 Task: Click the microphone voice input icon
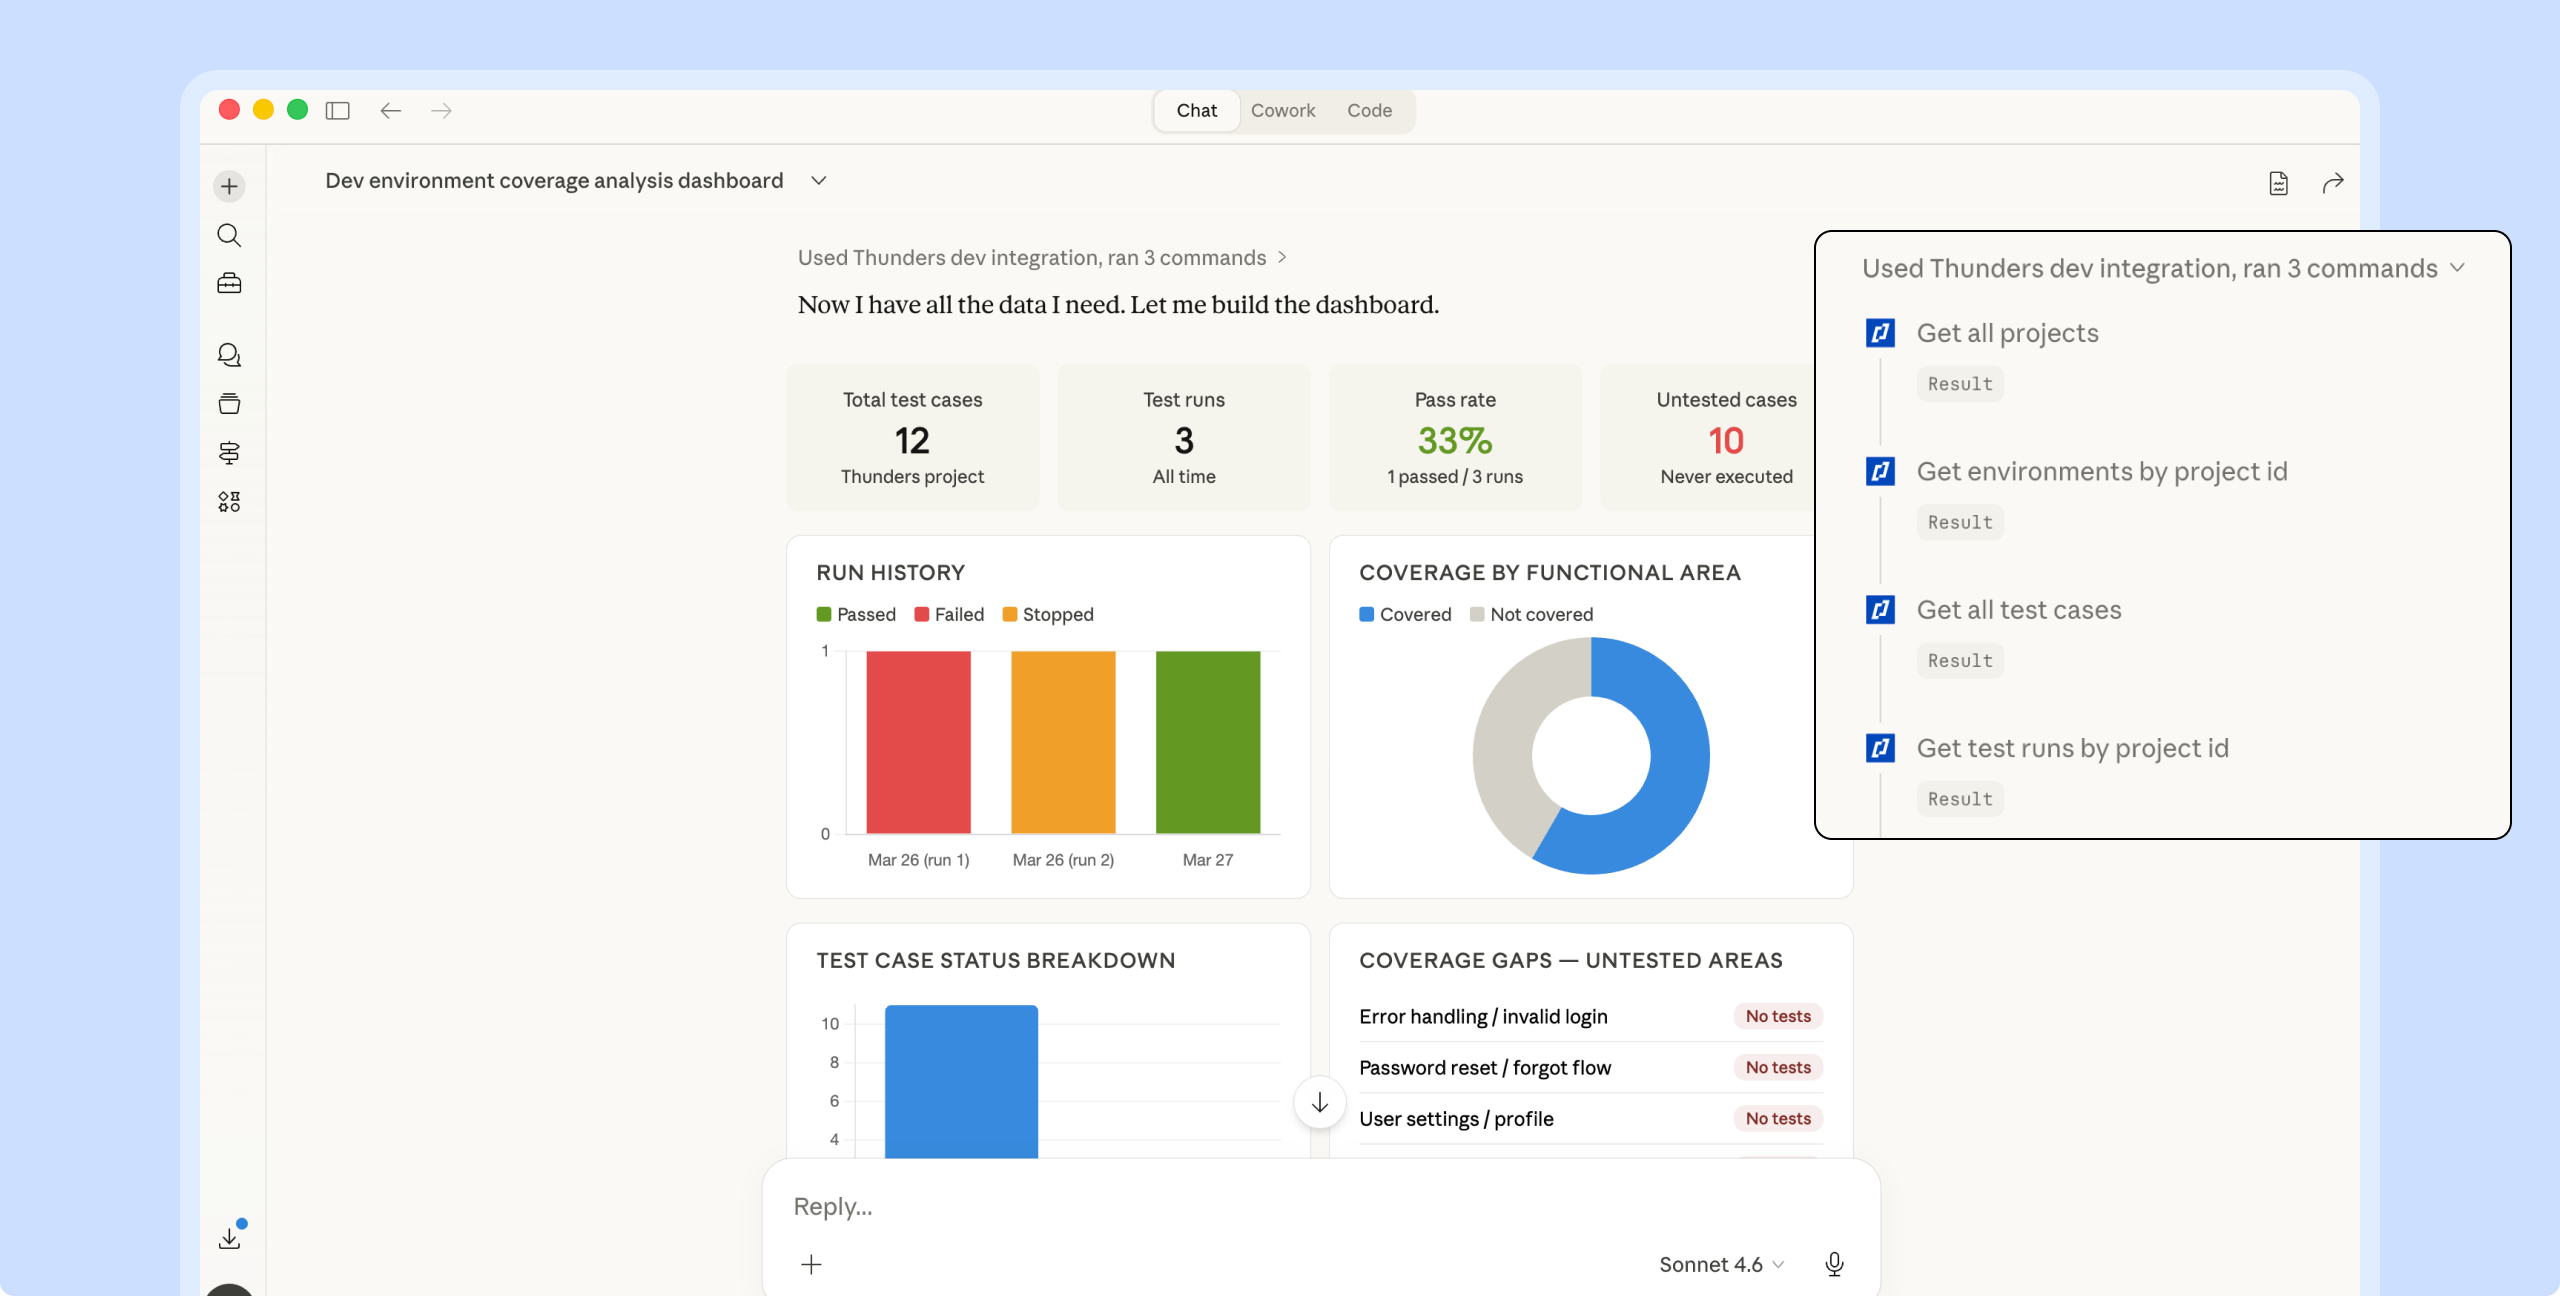click(x=1834, y=1264)
